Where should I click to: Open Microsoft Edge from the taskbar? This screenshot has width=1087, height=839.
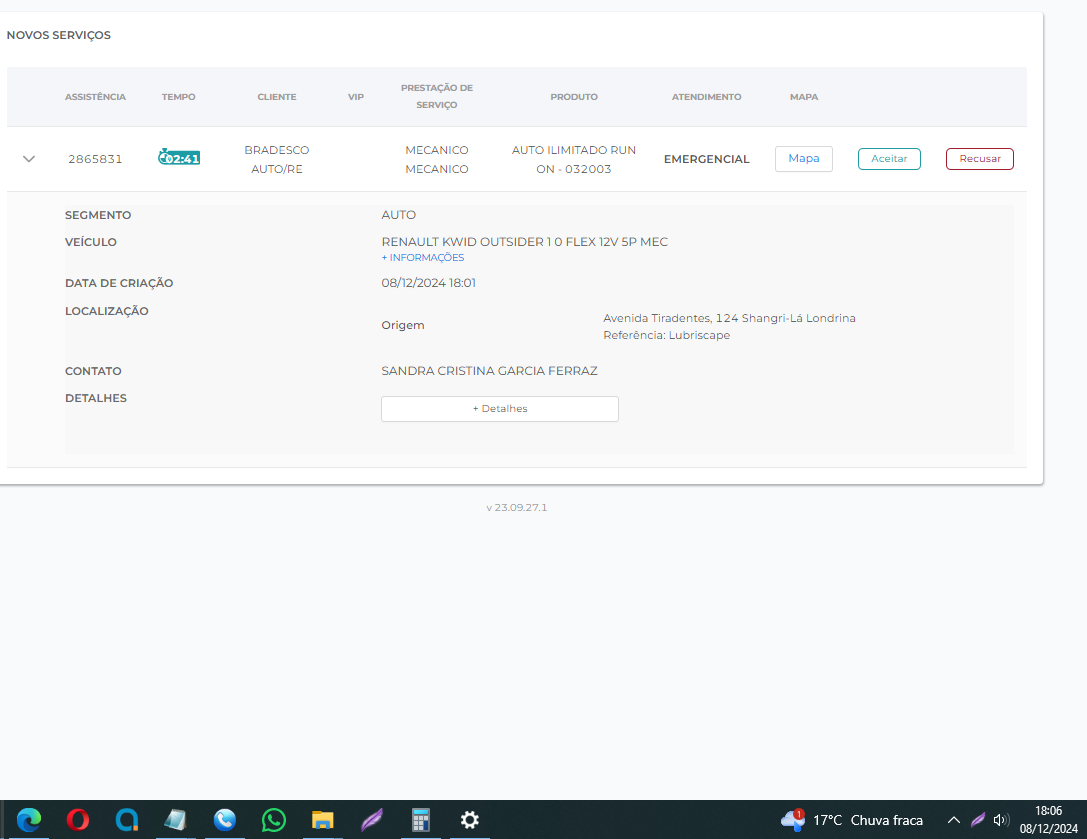(x=29, y=820)
